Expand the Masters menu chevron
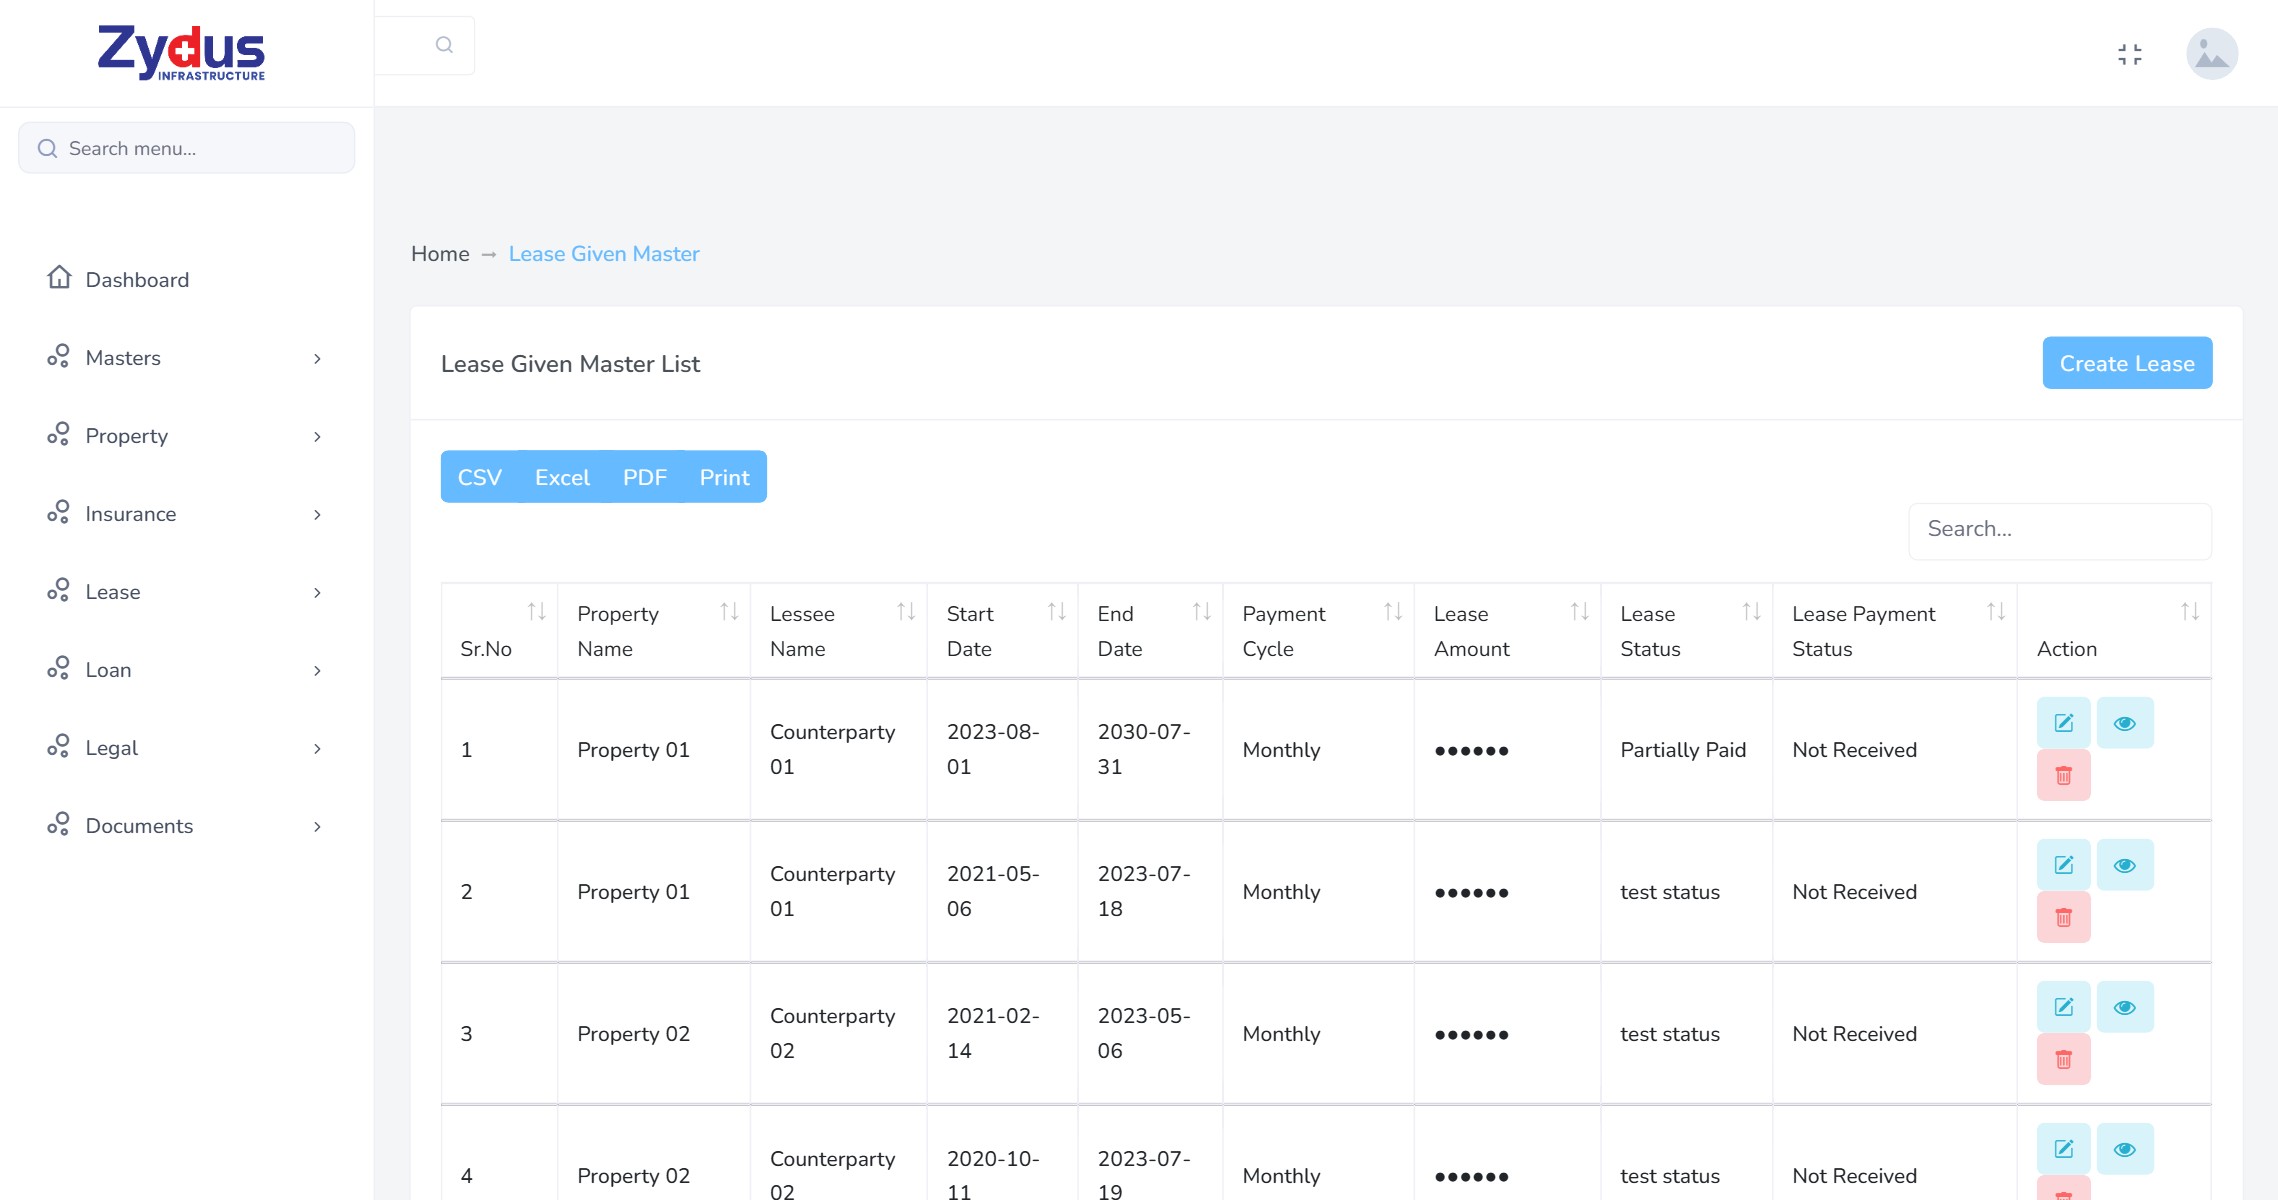 pos(317,358)
